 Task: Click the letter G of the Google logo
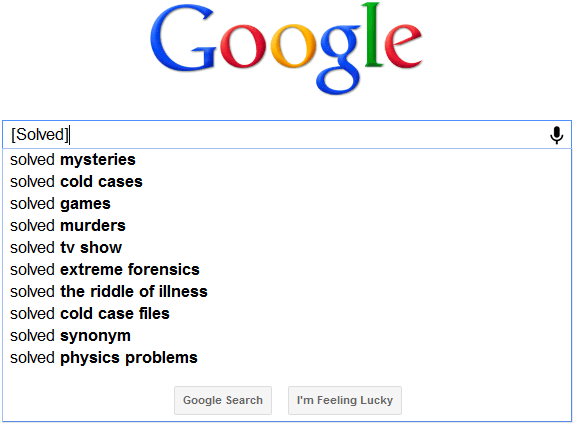pyautogui.click(x=183, y=40)
